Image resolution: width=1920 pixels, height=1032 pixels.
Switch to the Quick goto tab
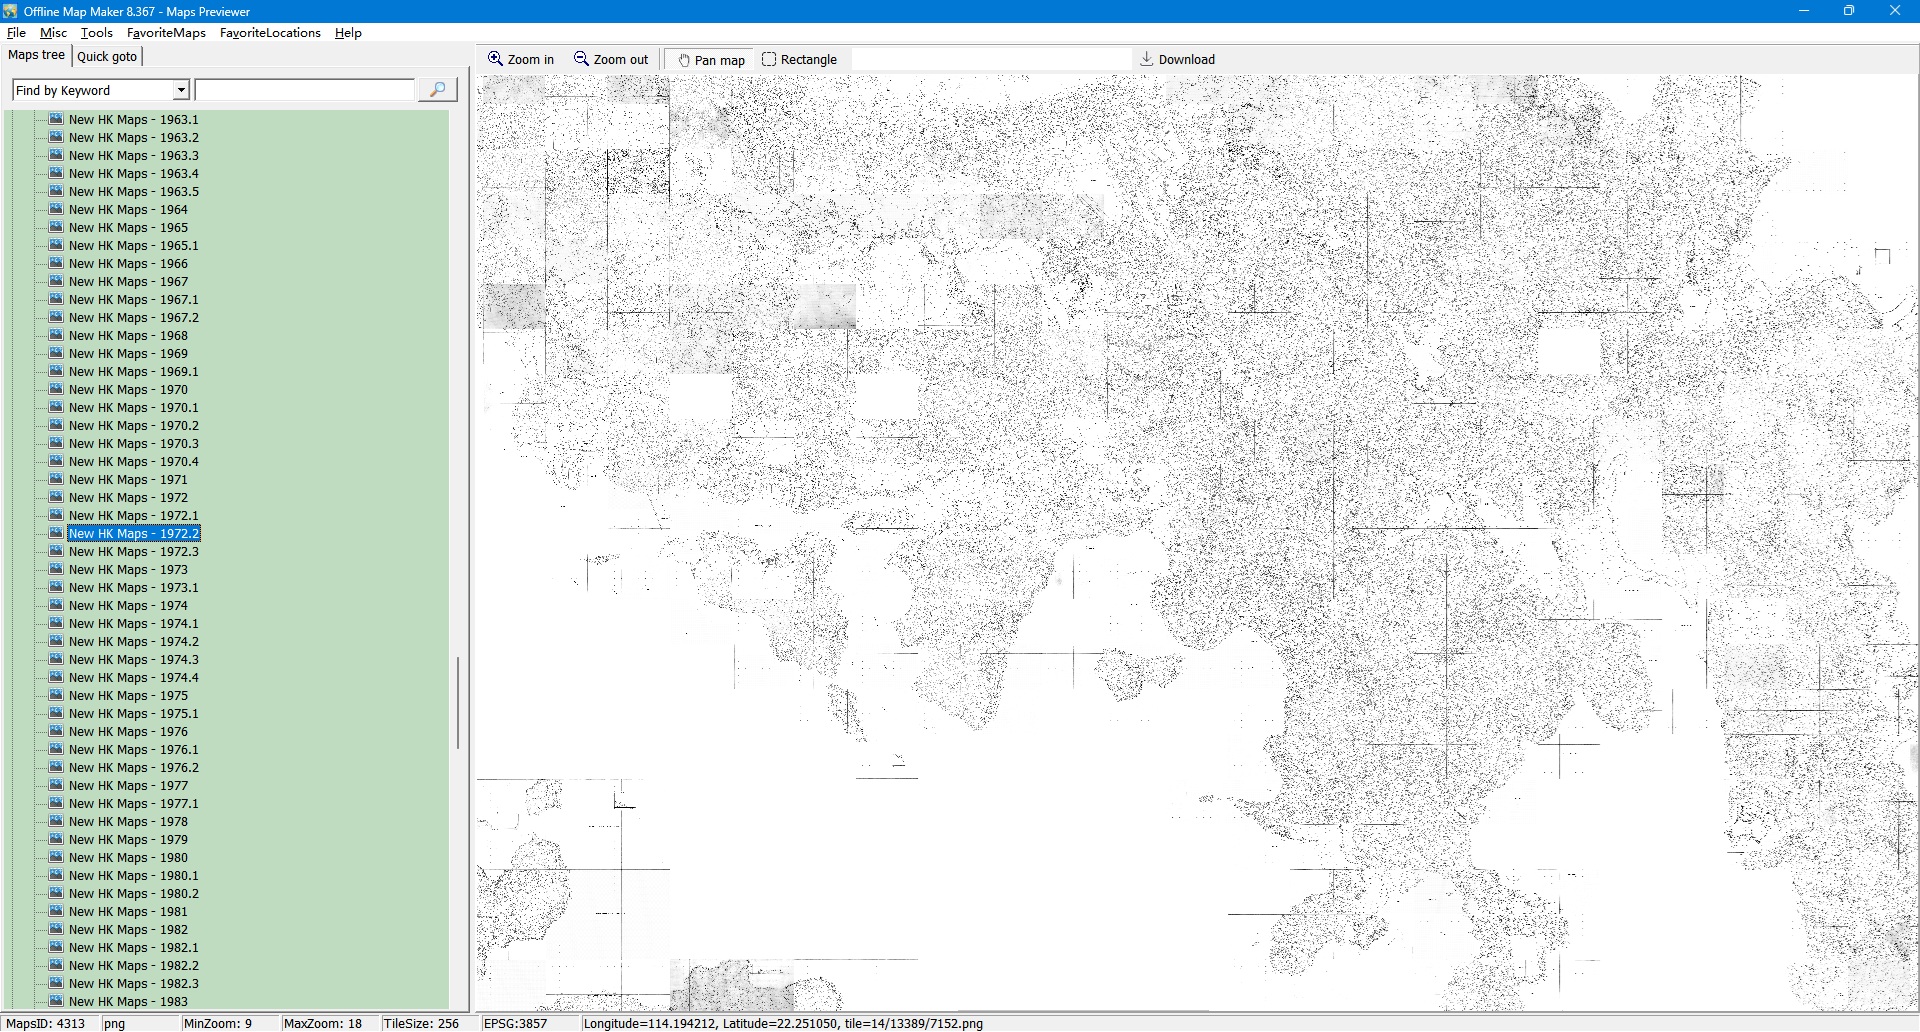click(107, 57)
